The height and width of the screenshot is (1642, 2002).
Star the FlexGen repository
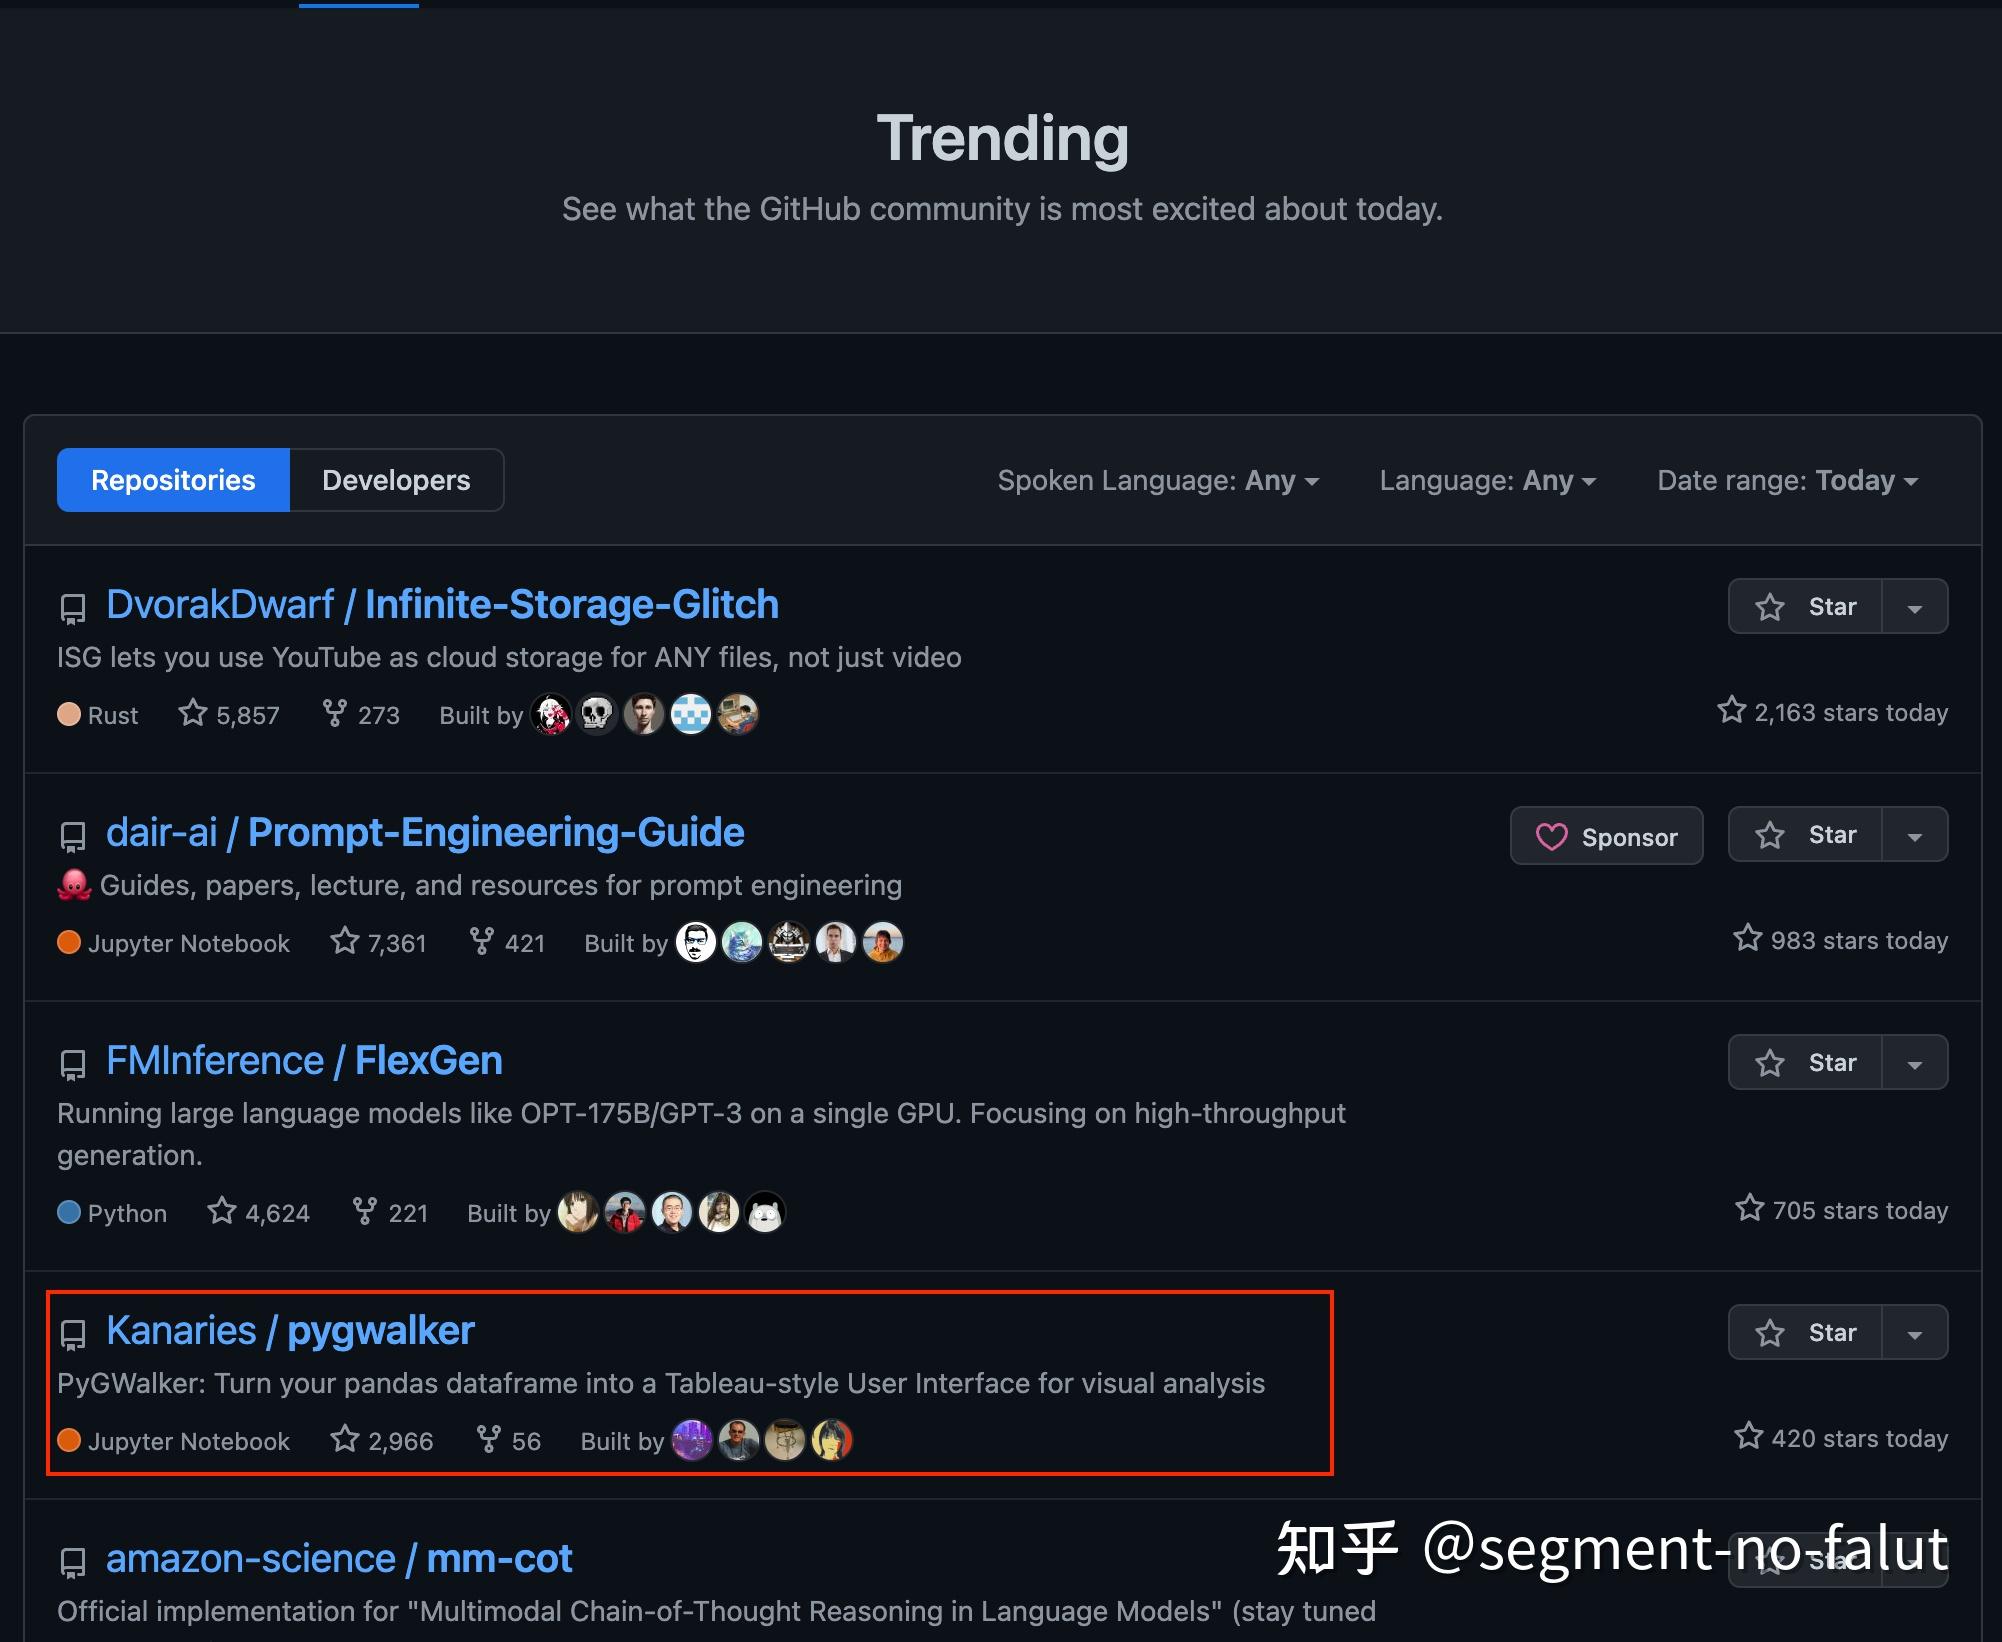(x=1805, y=1062)
